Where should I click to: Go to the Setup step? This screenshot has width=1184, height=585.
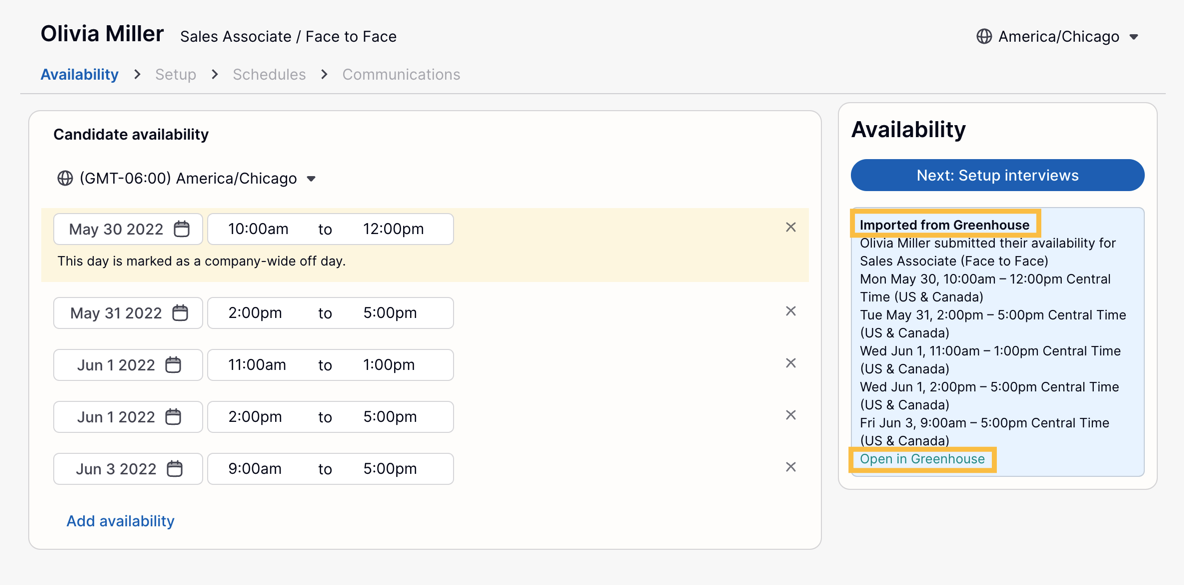click(175, 75)
